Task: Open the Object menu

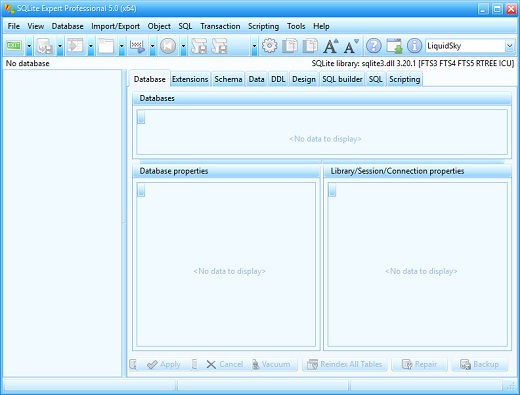Action: click(x=159, y=26)
